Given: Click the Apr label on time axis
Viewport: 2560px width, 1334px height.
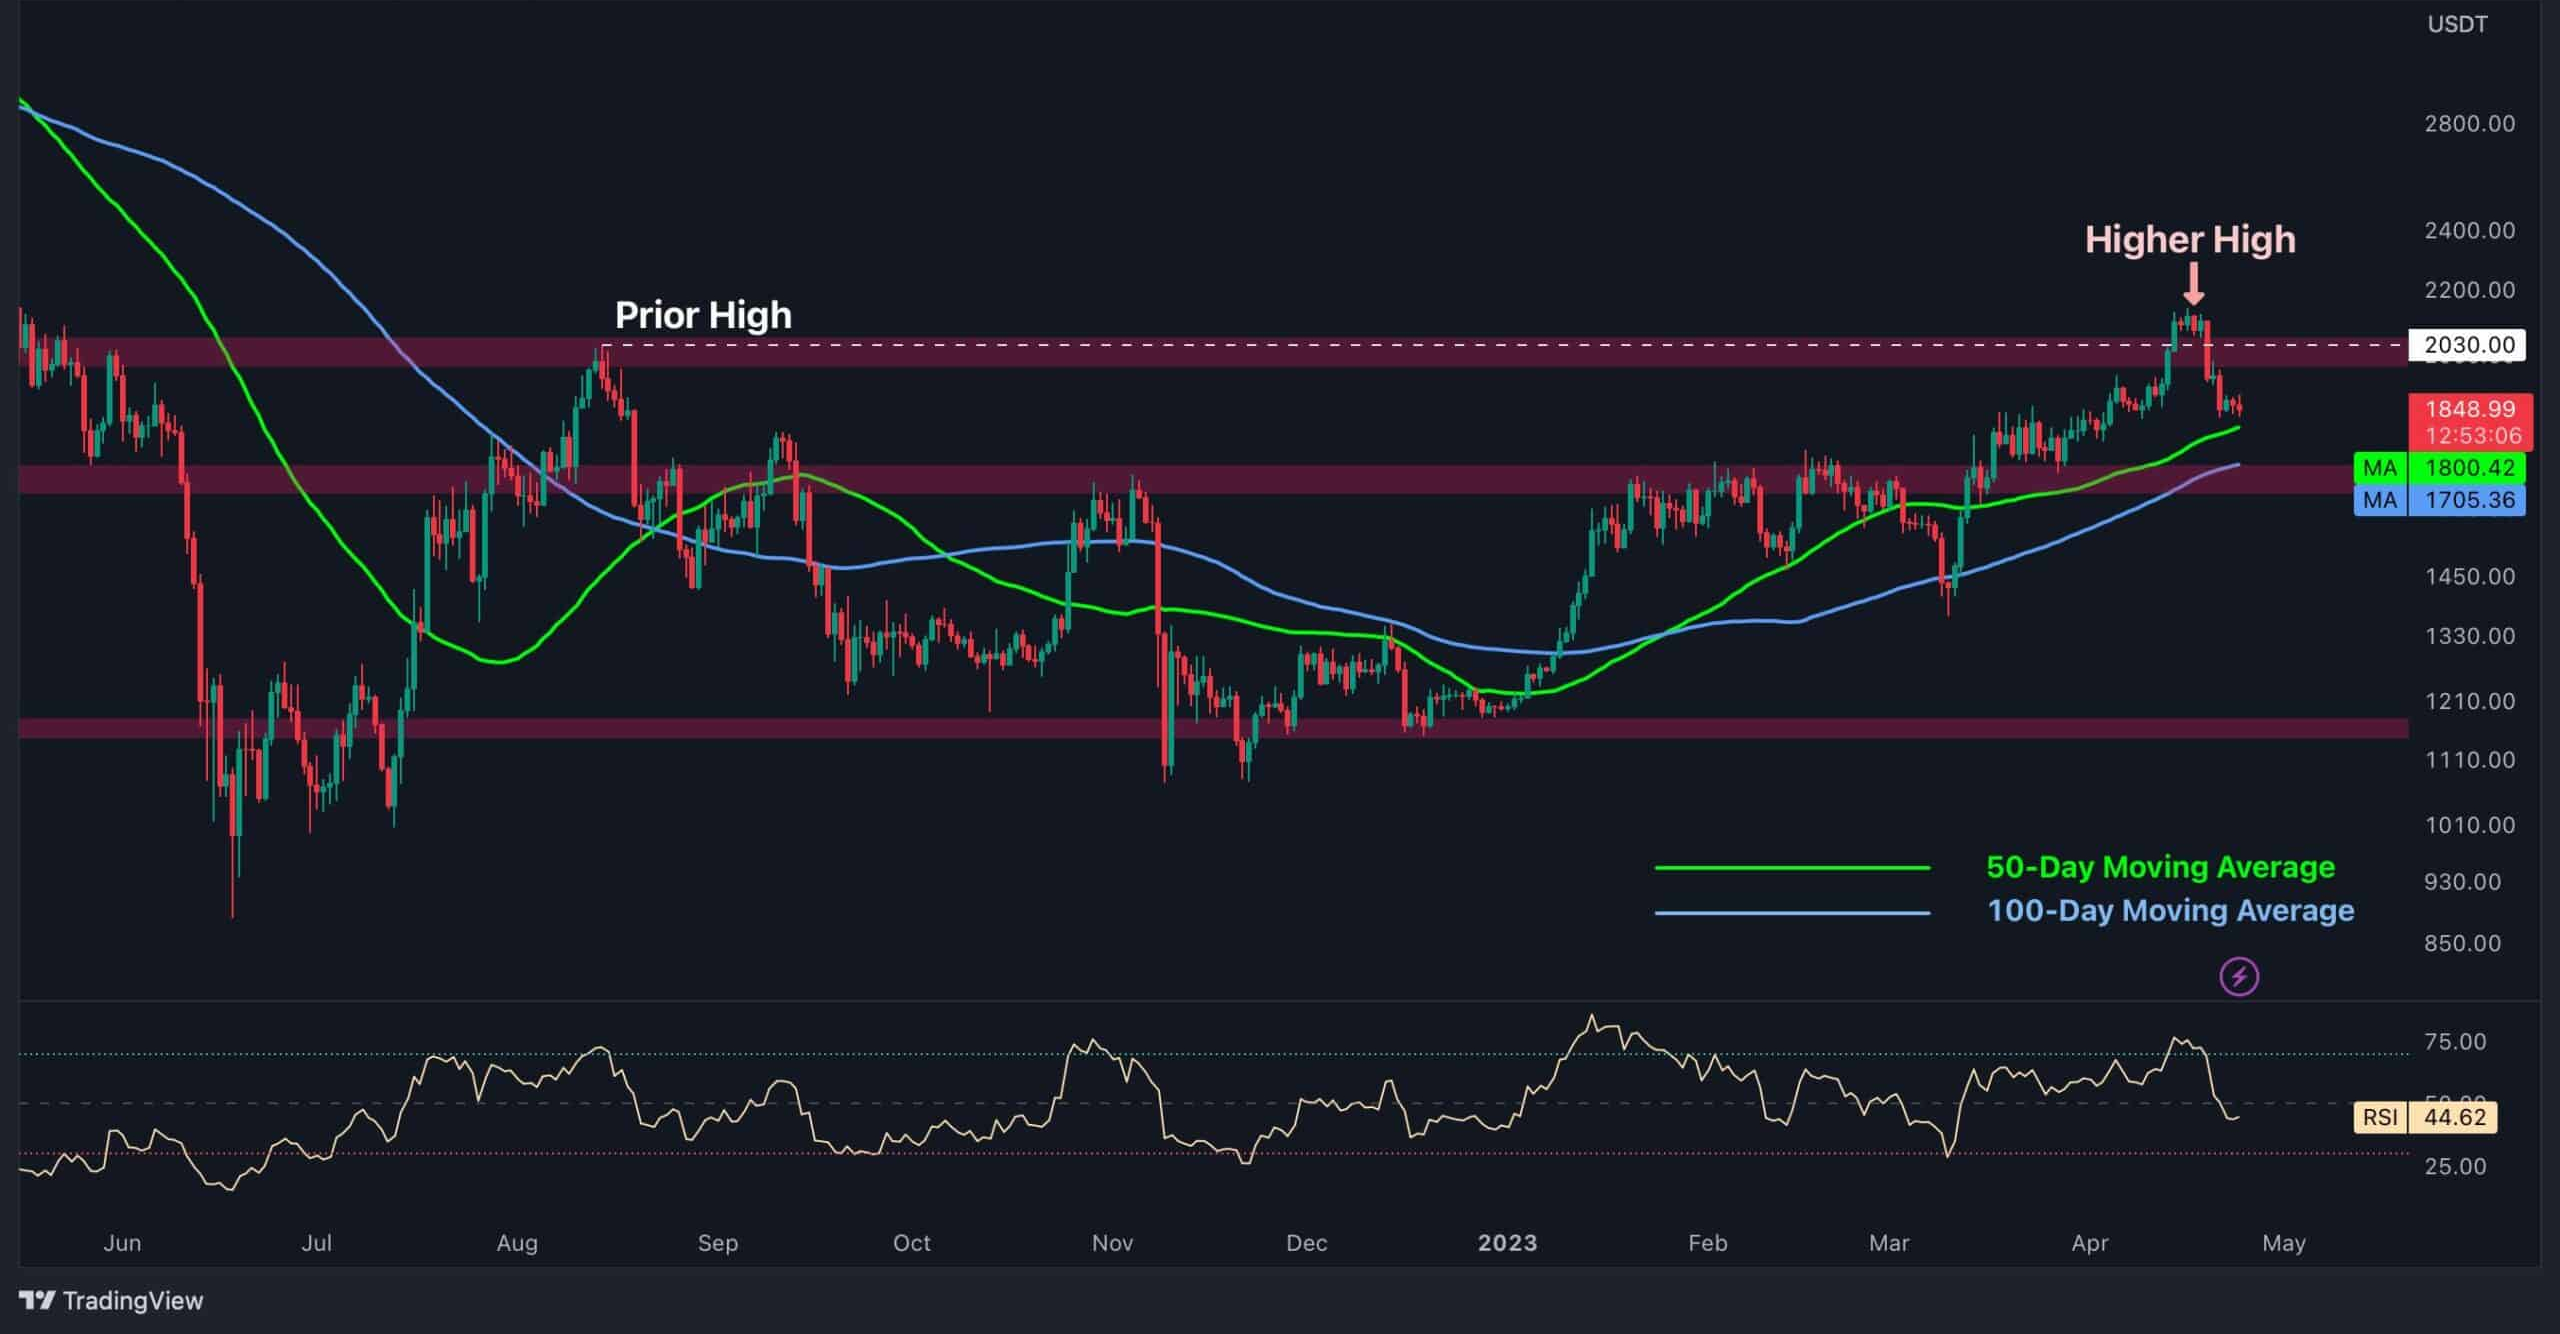Looking at the screenshot, I should (2089, 1243).
